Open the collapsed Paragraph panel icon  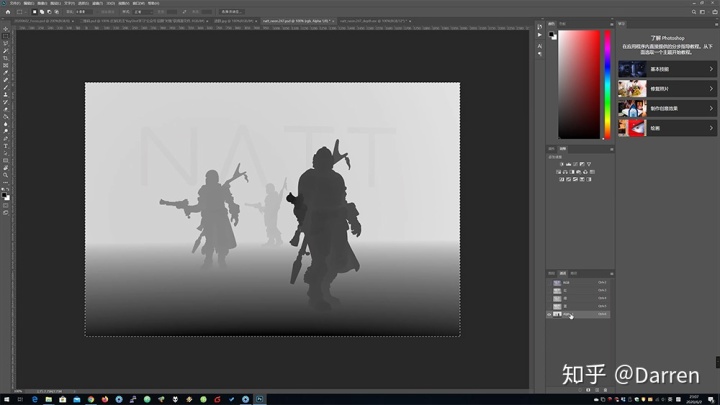[540, 54]
